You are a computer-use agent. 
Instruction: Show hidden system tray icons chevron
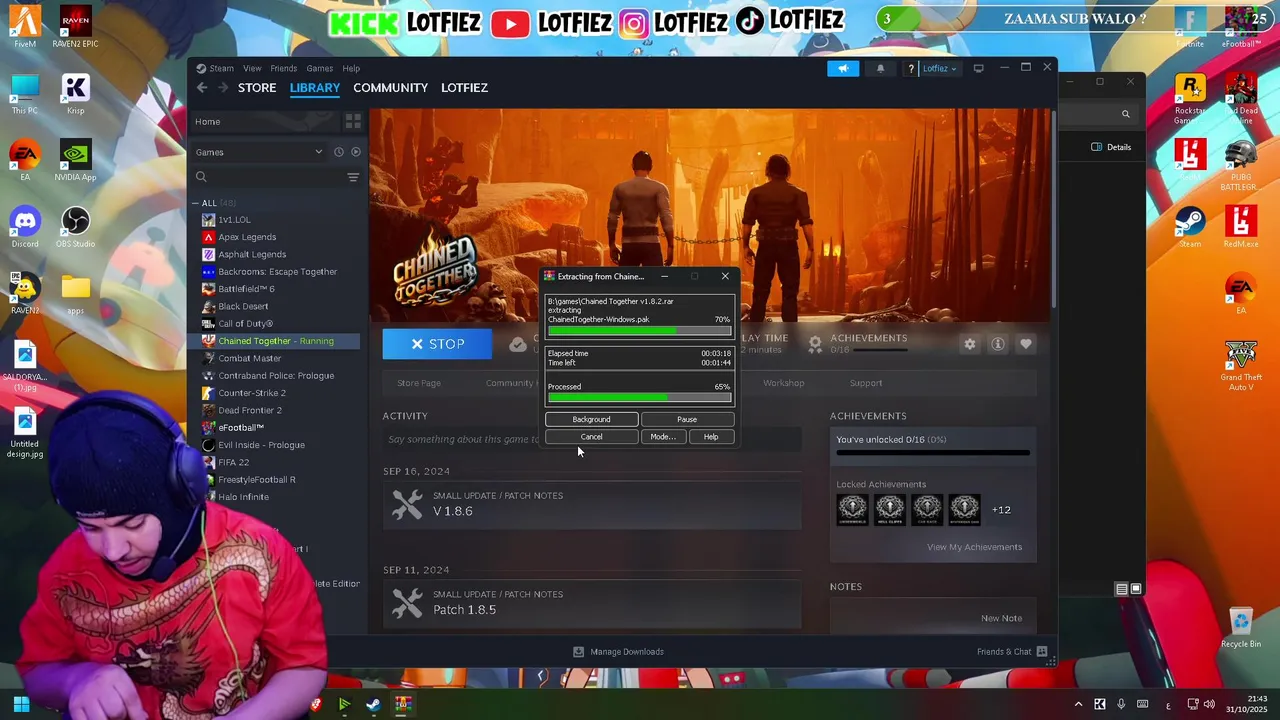click(x=1078, y=704)
